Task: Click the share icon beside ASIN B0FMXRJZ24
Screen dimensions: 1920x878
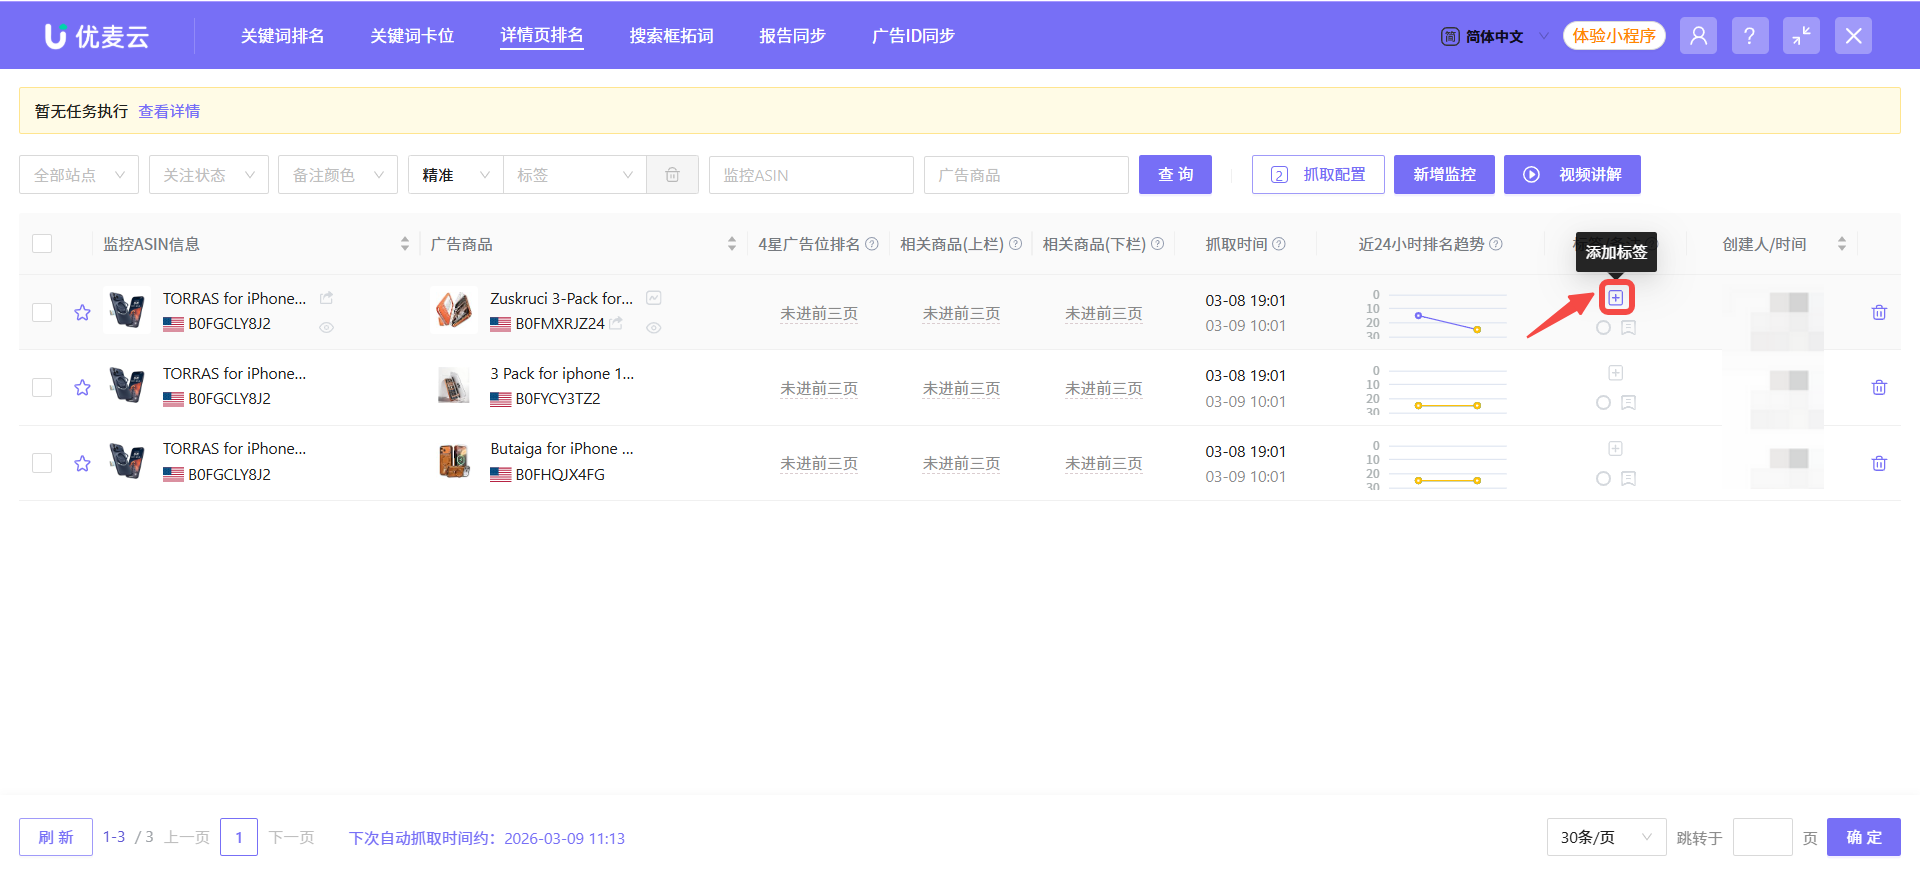Action: [x=616, y=323]
